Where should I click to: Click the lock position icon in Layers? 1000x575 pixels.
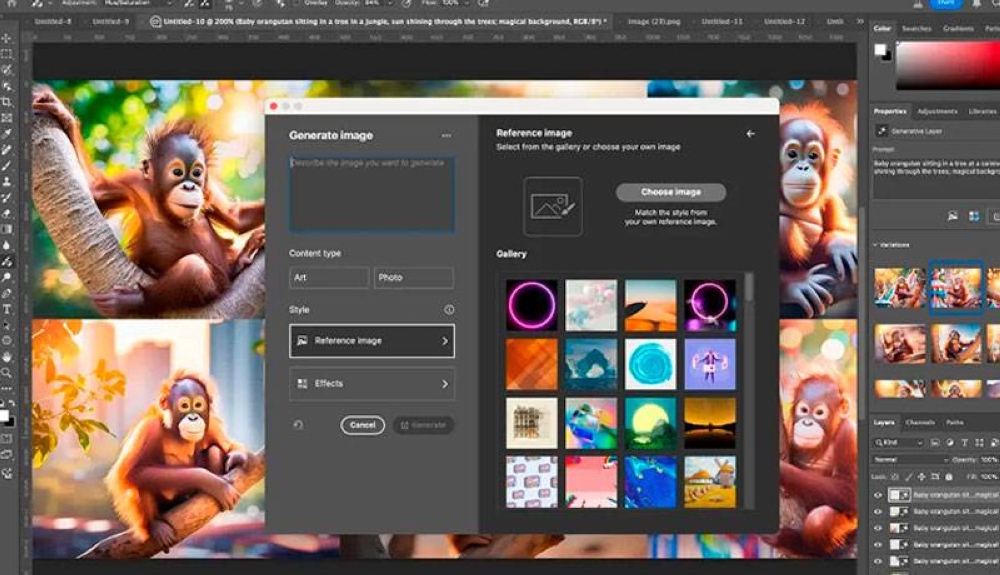(922, 477)
